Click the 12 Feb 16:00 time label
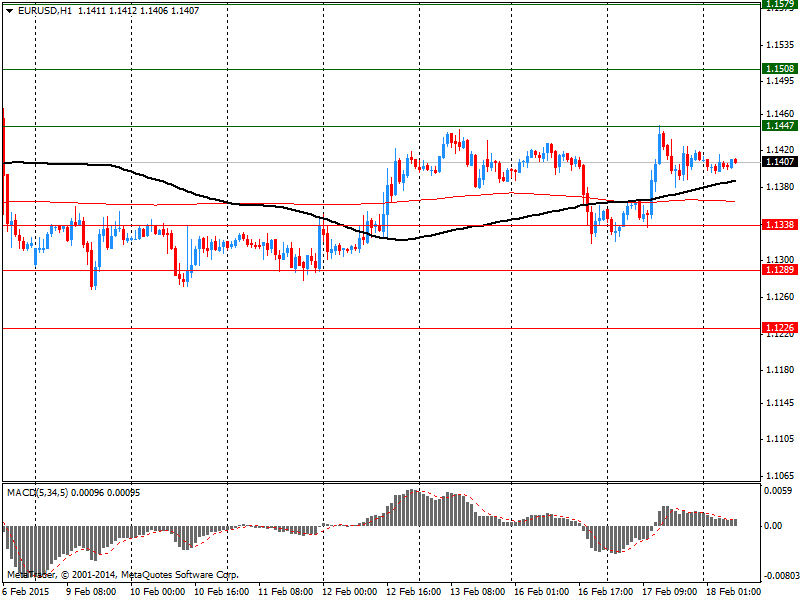 click(414, 591)
